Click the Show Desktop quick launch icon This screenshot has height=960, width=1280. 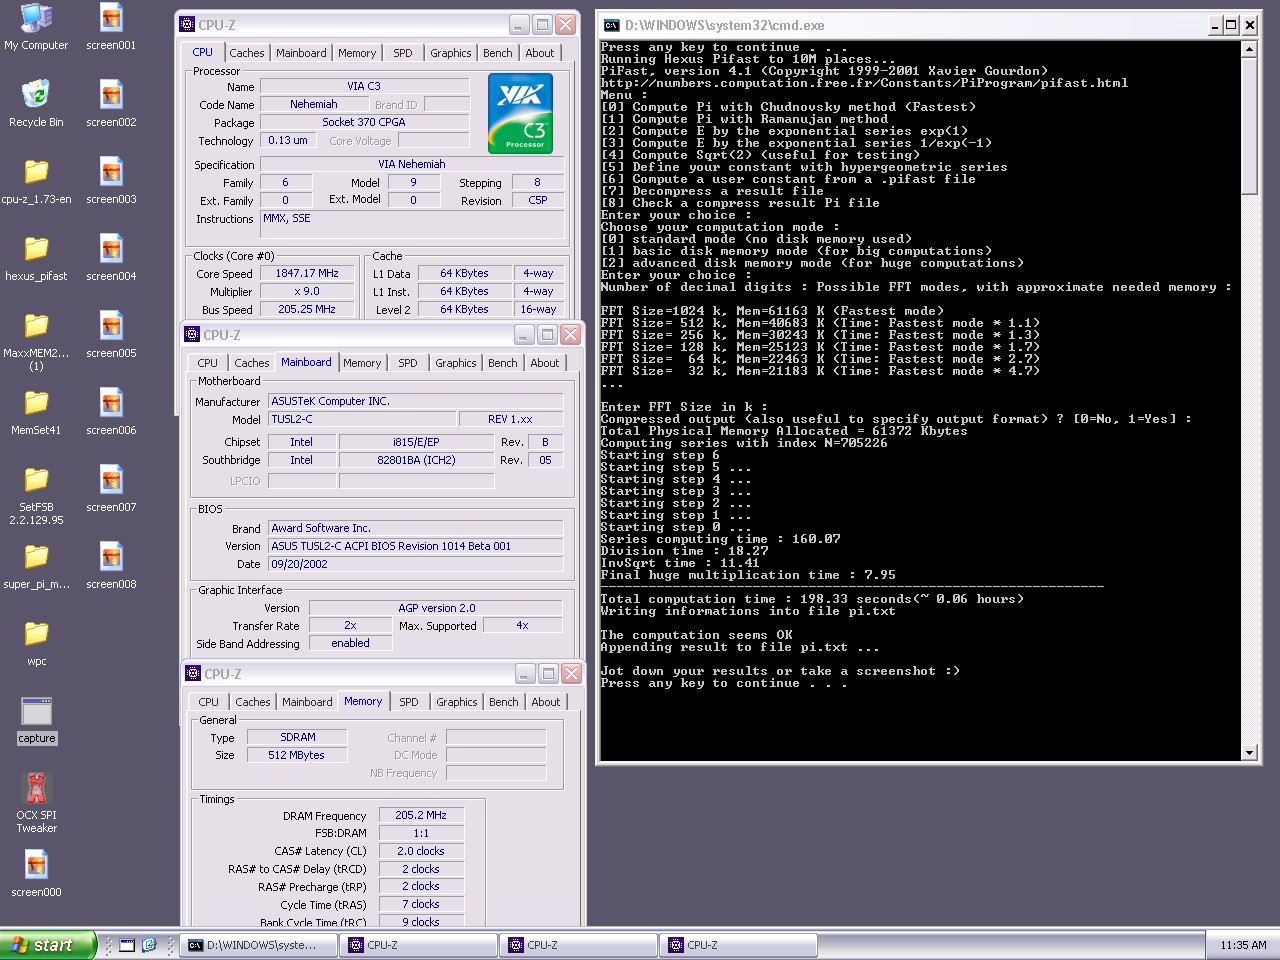(127, 945)
